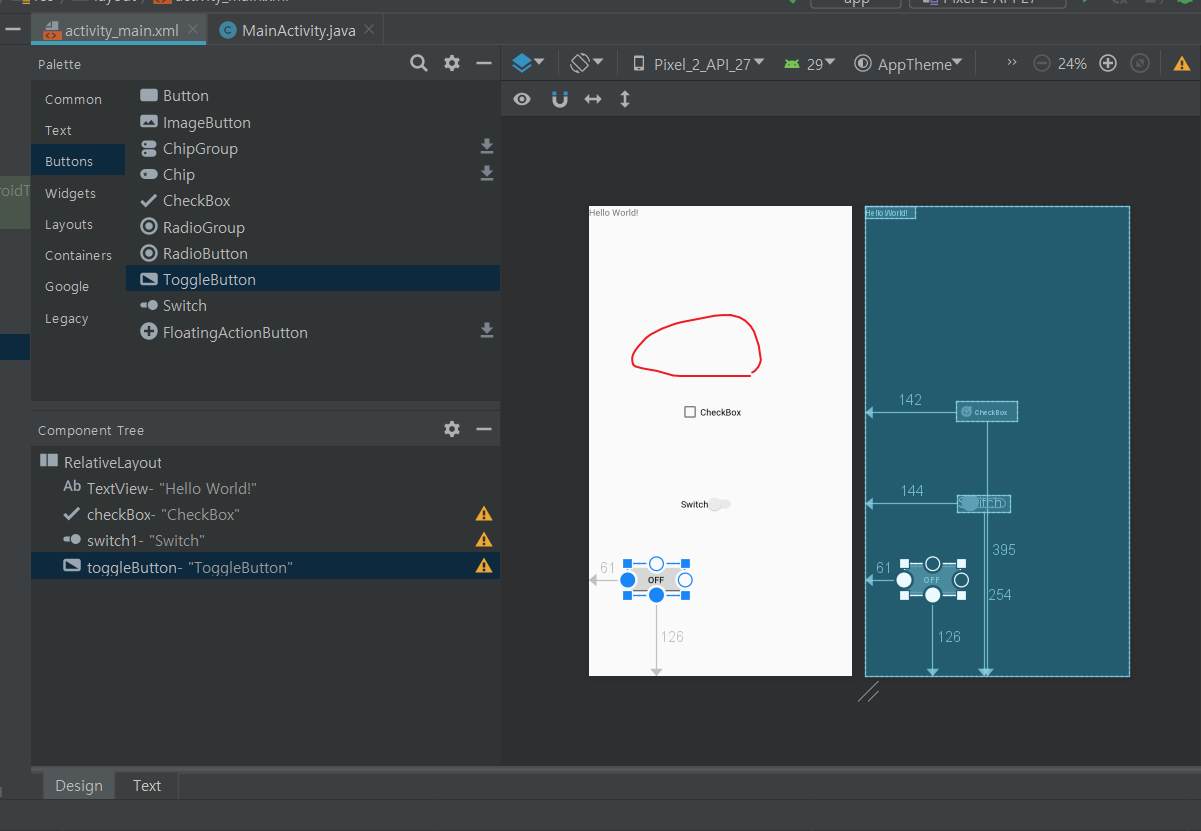Expand hidden toolbar items chevron
The width and height of the screenshot is (1201, 831).
click(x=1011, y=63)
